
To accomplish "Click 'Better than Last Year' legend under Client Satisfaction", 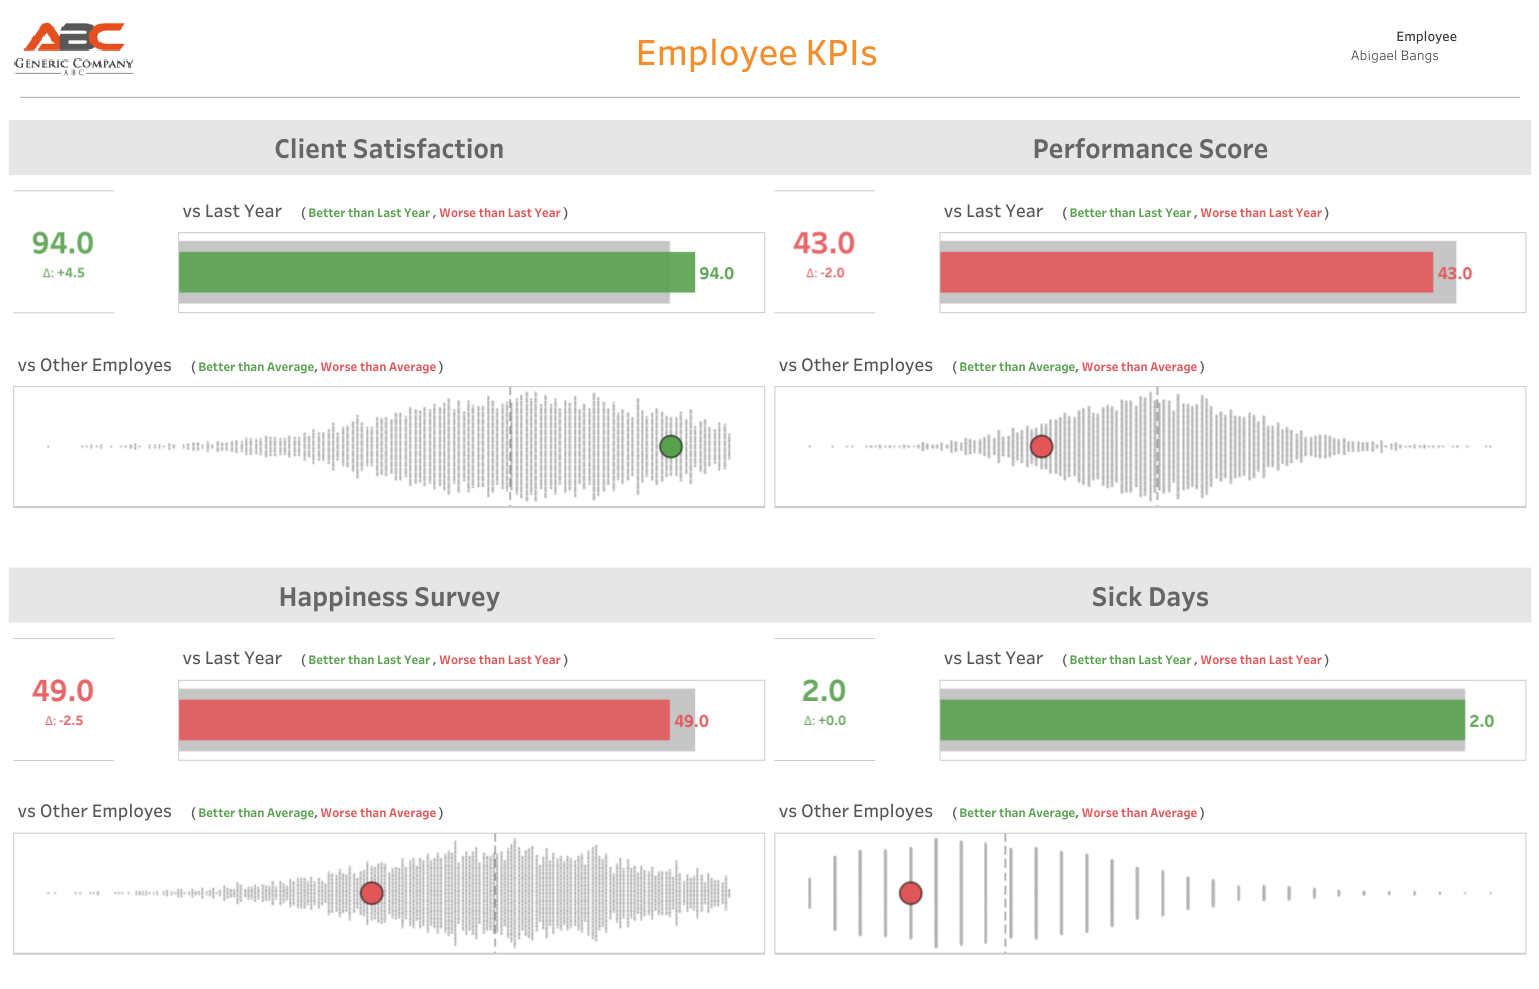I will tap(369, 213).
